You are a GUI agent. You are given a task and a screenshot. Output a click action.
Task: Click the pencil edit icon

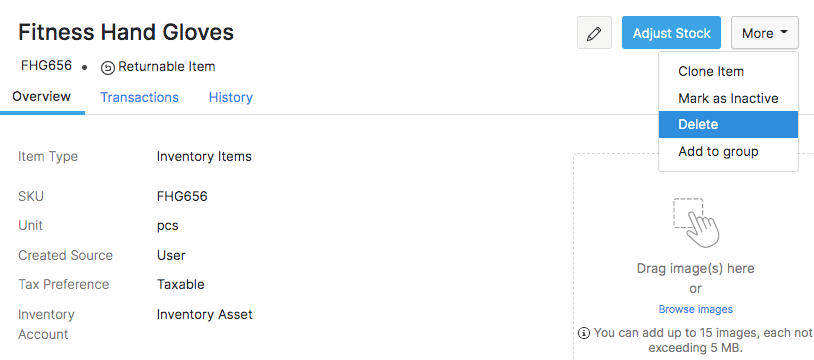(594, 33)
